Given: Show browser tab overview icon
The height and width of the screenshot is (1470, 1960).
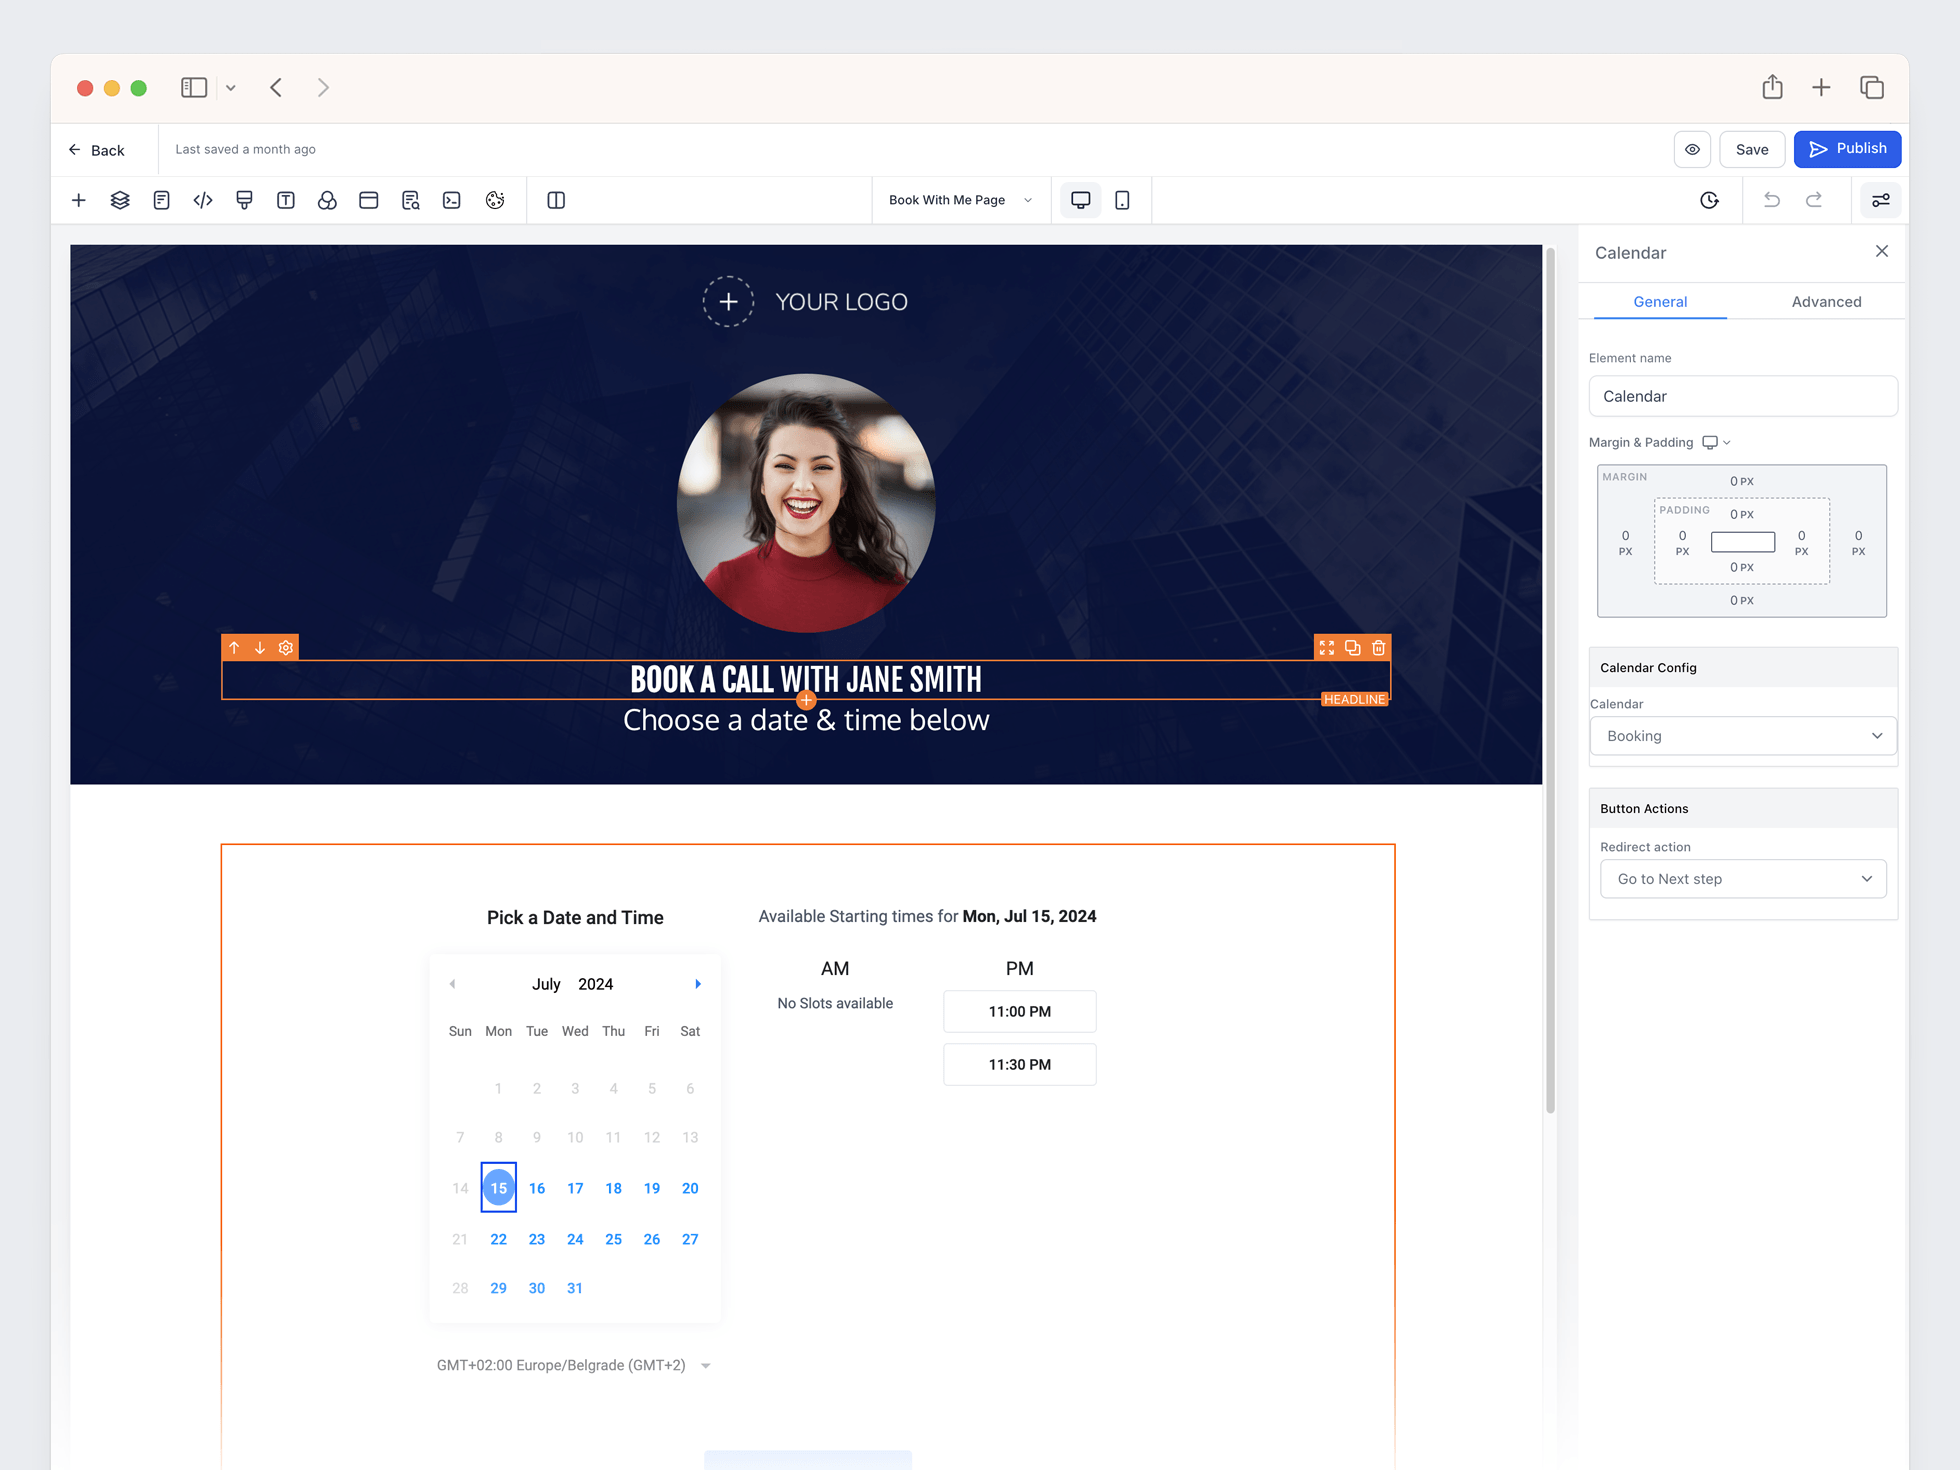Looking at the screenshot, I should [1872, 88].
